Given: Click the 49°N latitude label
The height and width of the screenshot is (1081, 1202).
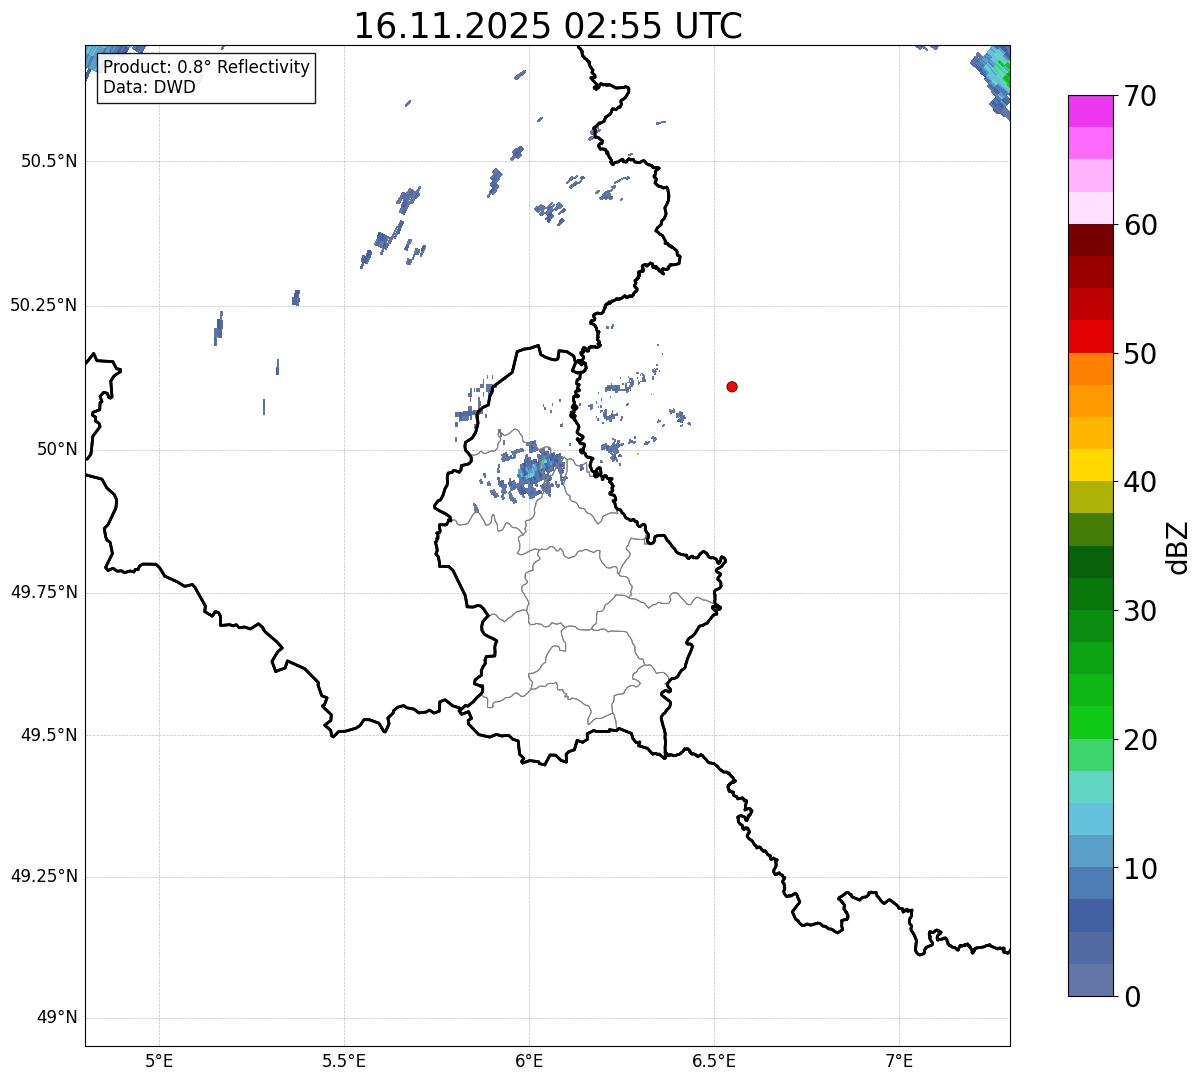Looking at the screenshot, I should click(57, 1018).
